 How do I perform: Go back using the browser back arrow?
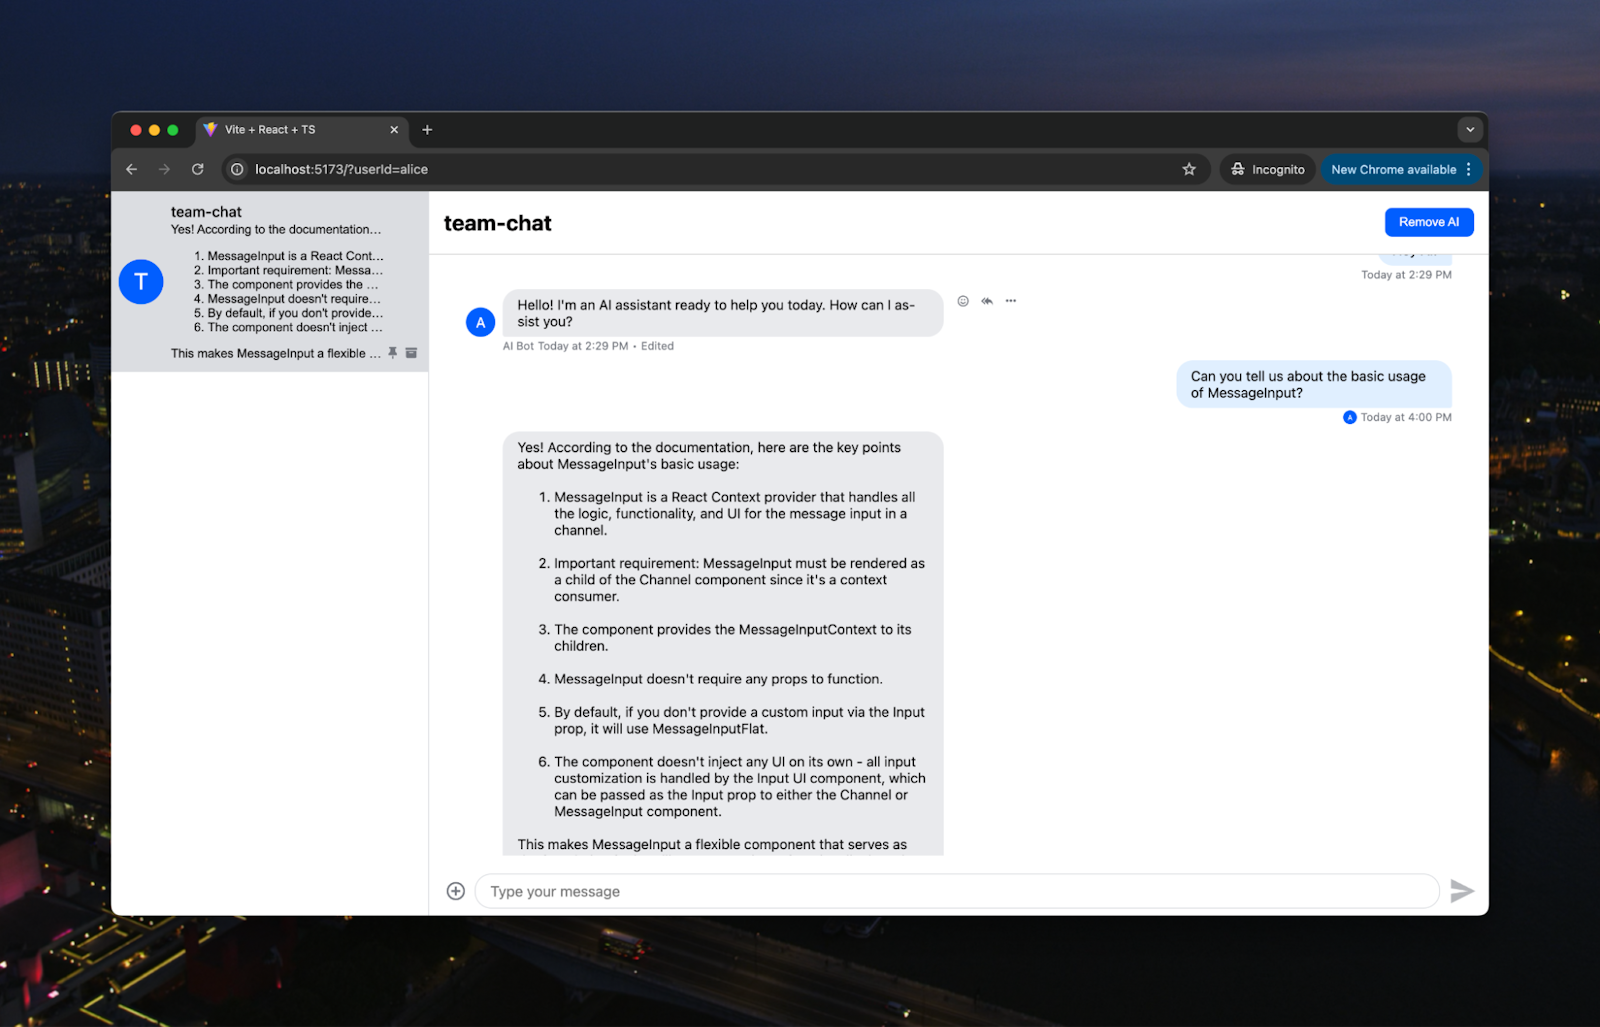tap(131, 169)
